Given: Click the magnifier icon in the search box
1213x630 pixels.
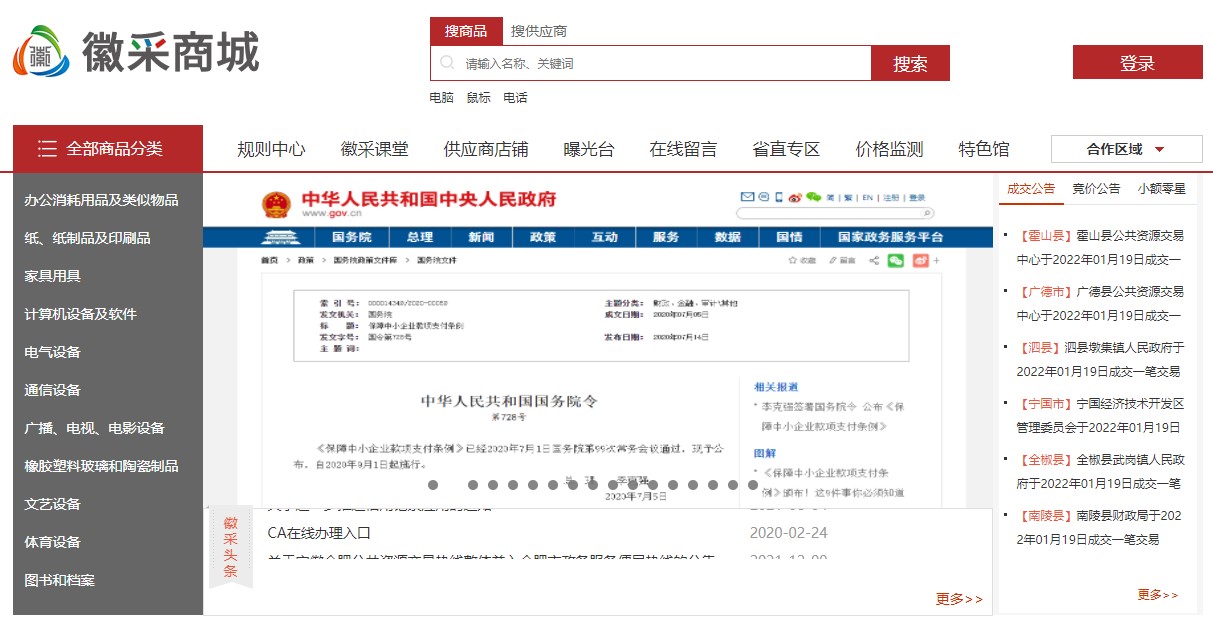Looking at the screenshot, I should click(x=447, y=63).
